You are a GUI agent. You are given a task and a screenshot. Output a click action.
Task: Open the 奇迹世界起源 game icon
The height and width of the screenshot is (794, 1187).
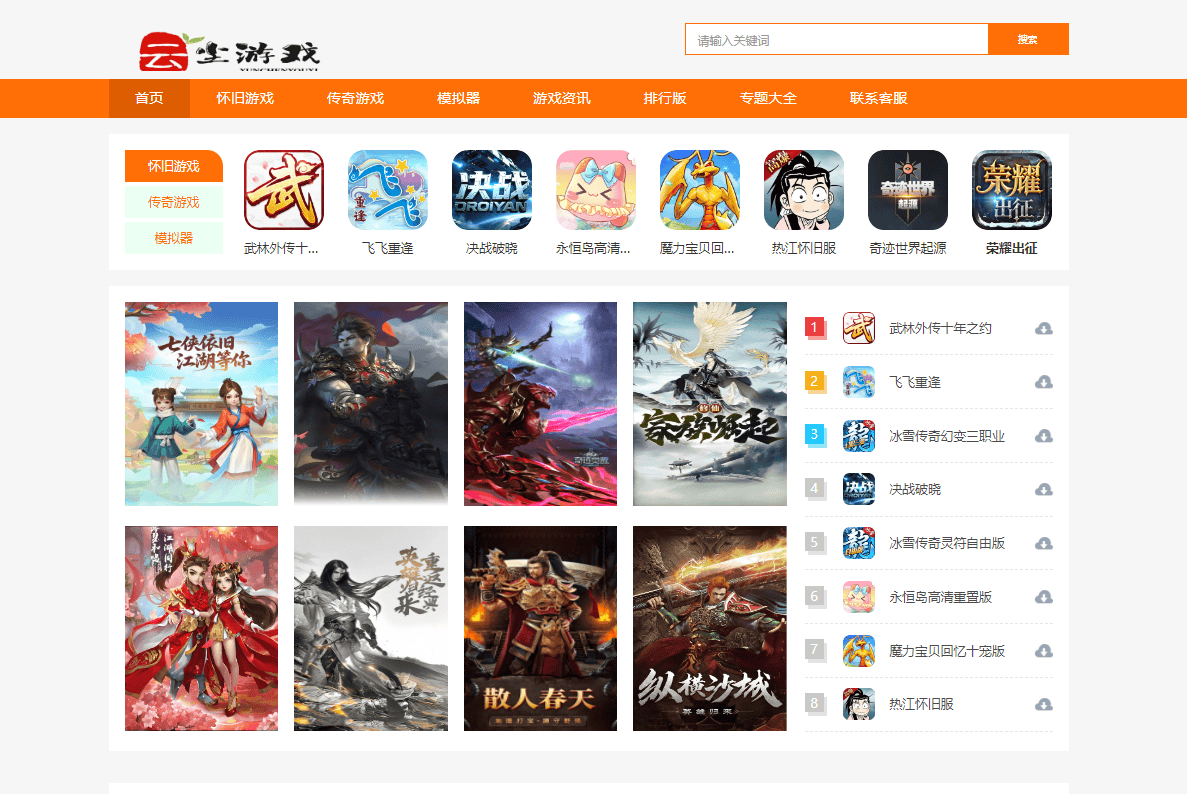click(907, 190)
